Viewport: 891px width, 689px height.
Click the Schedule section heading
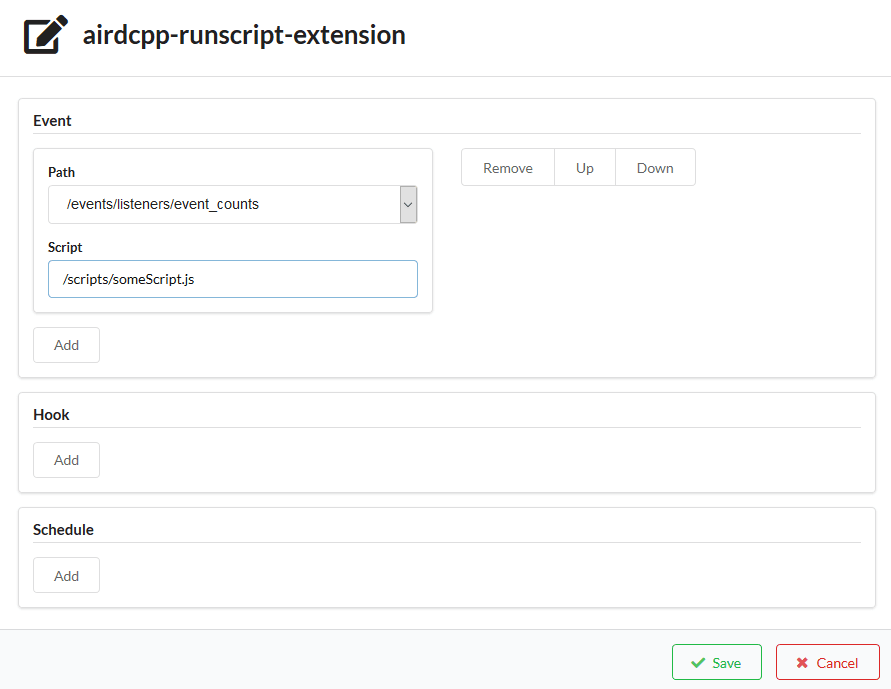click(63, 529)
